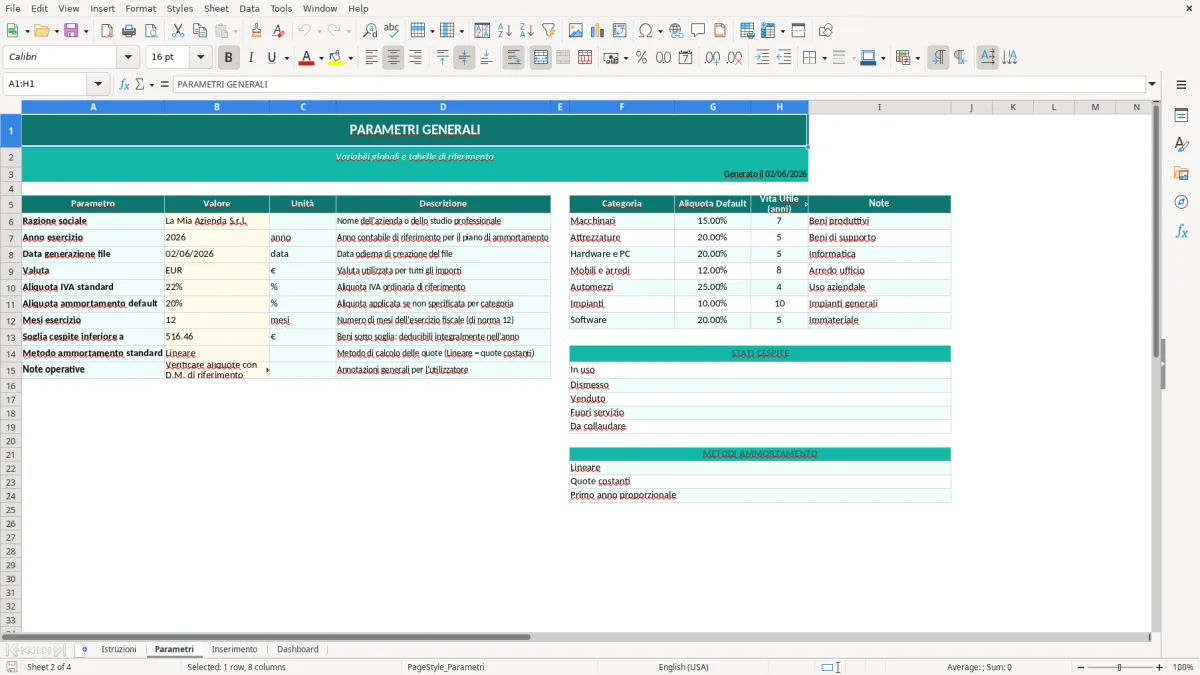Open sidebar Styles panel icon

point(1181,145)
